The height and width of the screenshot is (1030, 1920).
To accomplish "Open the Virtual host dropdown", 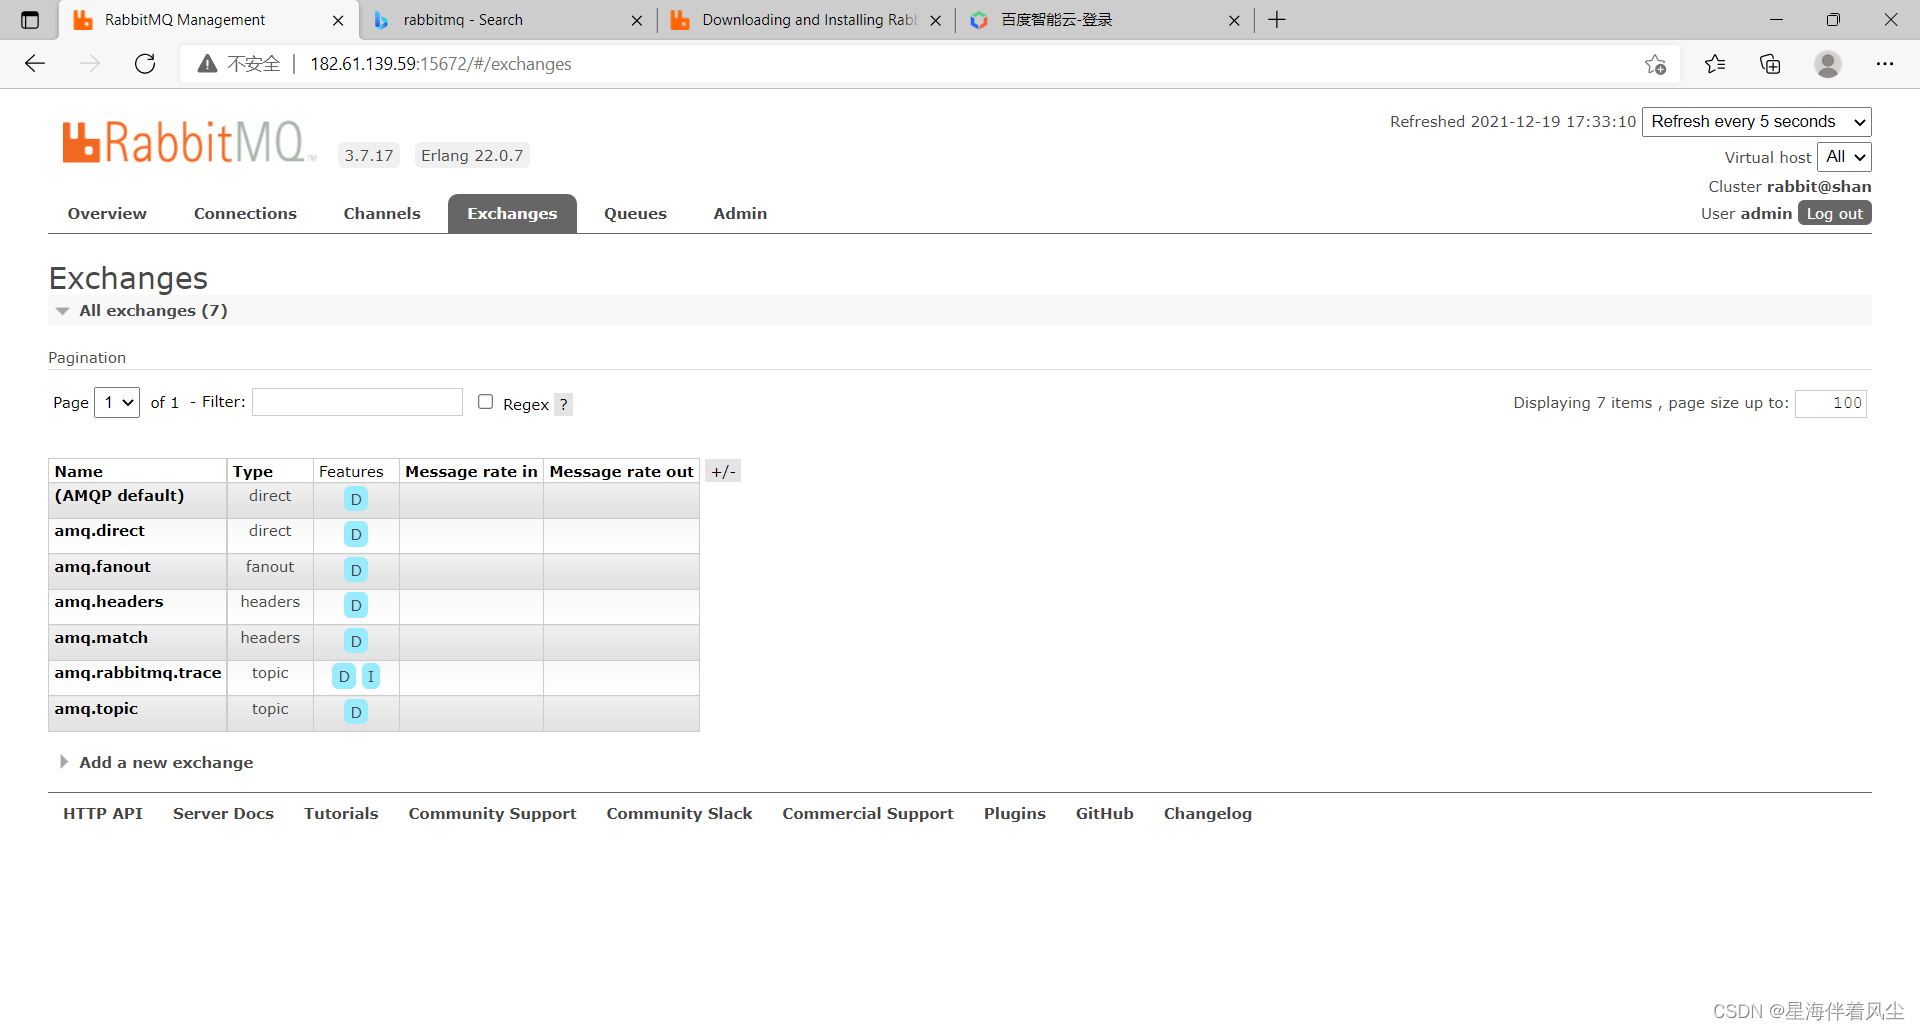I will click(1843, 156).
